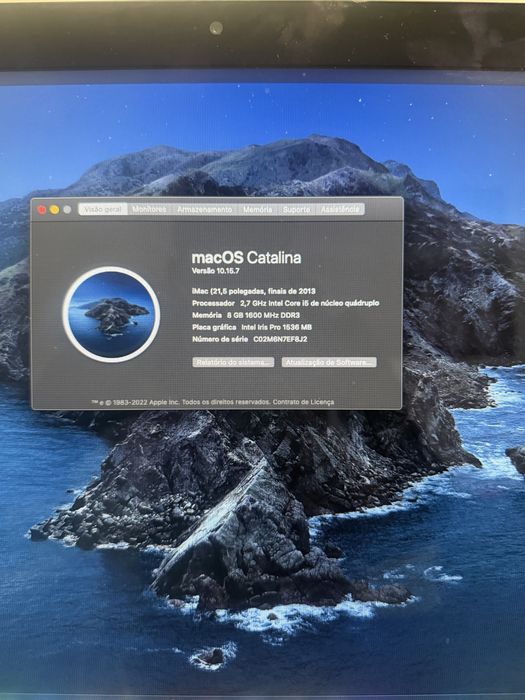Minimize window with the yellow button
This screenshot has width=525, height=700.
click(x=54, y=210)
